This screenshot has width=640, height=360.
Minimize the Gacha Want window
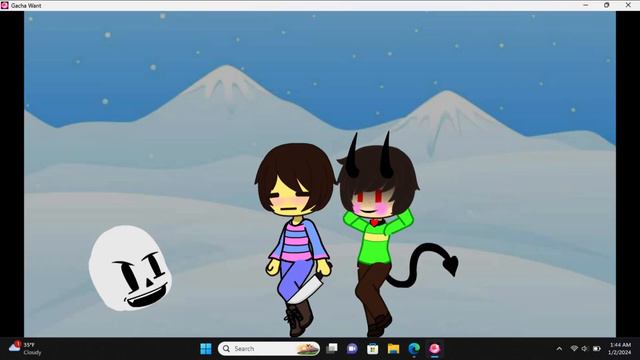(x=586, y=5)
